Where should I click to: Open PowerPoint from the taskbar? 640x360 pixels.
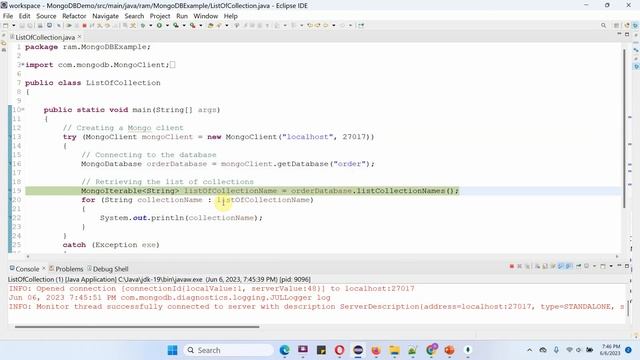click(x=449, y=350)
